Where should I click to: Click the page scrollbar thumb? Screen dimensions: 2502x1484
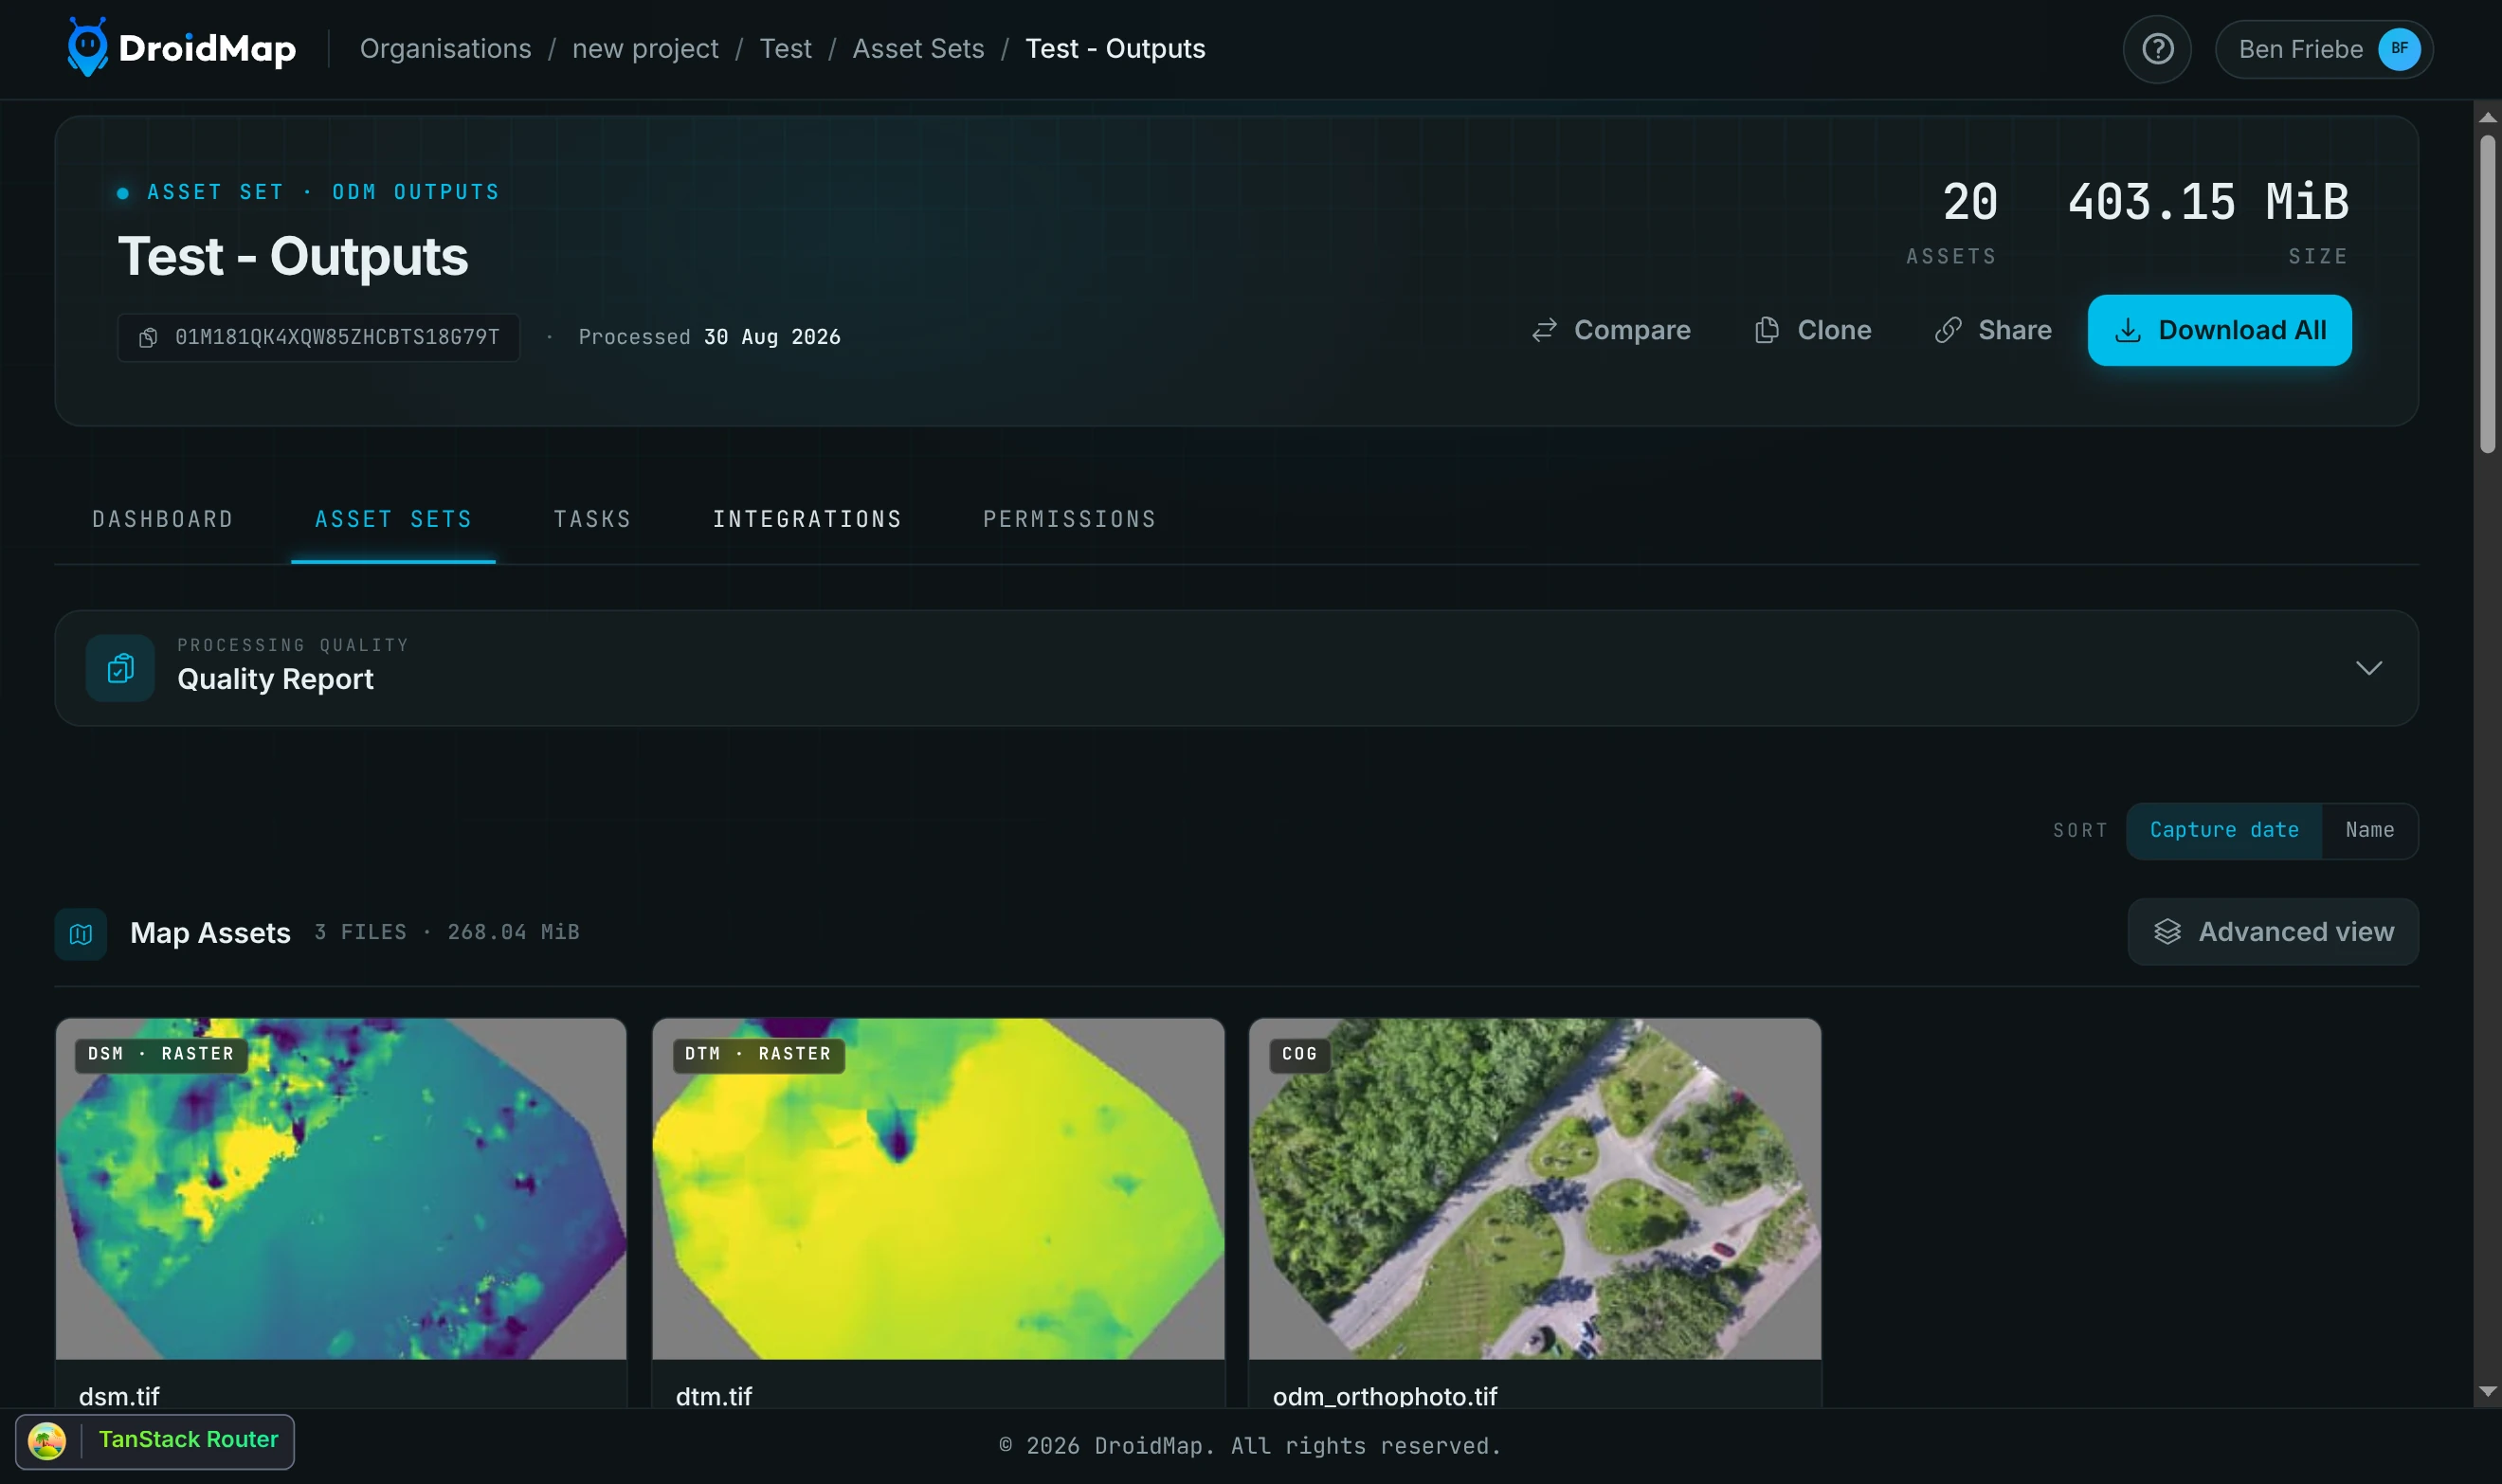(2488, 294)
